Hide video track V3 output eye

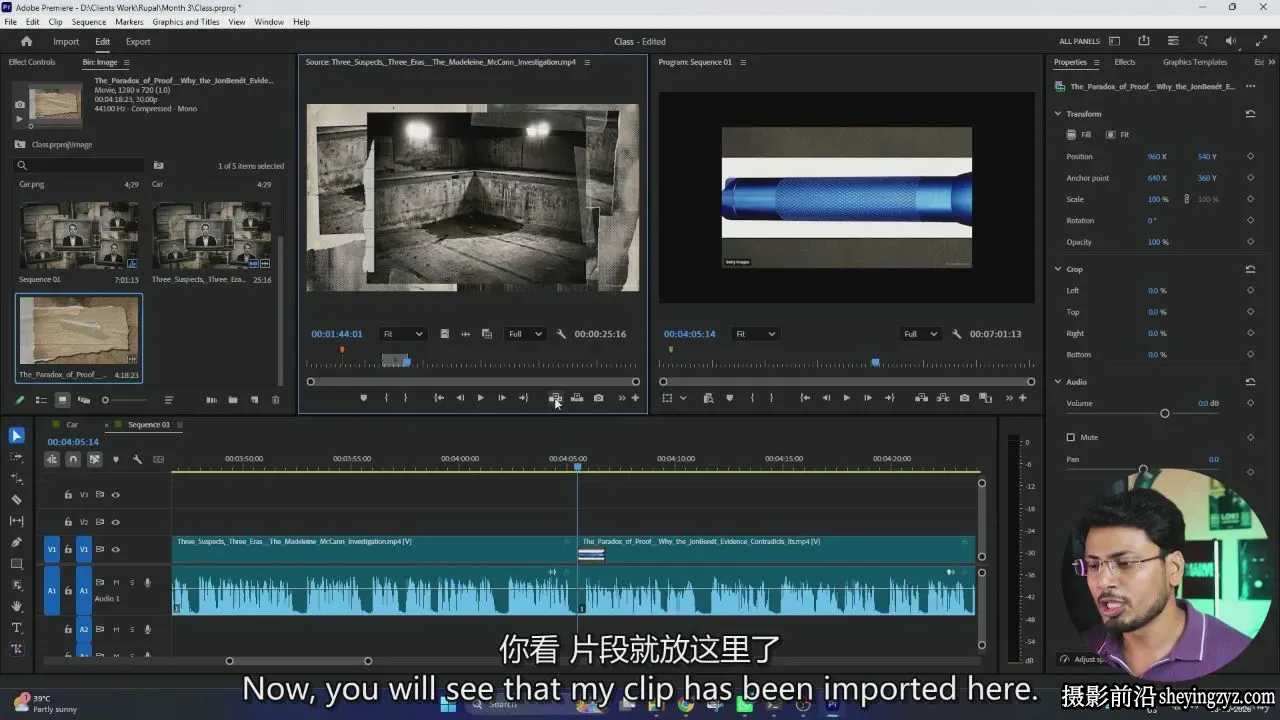pos(115,495)
